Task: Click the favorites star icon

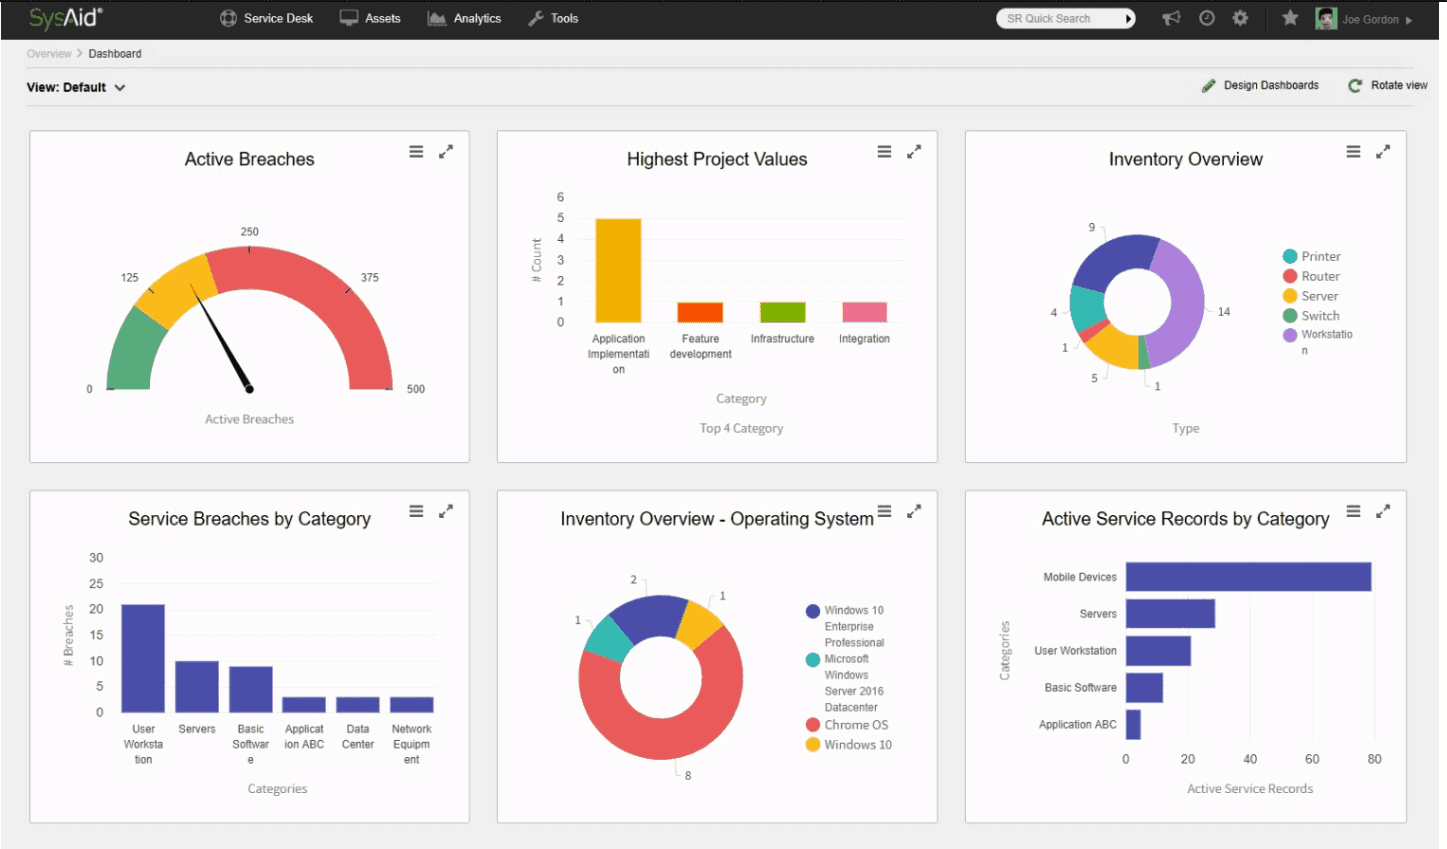Action: point(1290,18)
